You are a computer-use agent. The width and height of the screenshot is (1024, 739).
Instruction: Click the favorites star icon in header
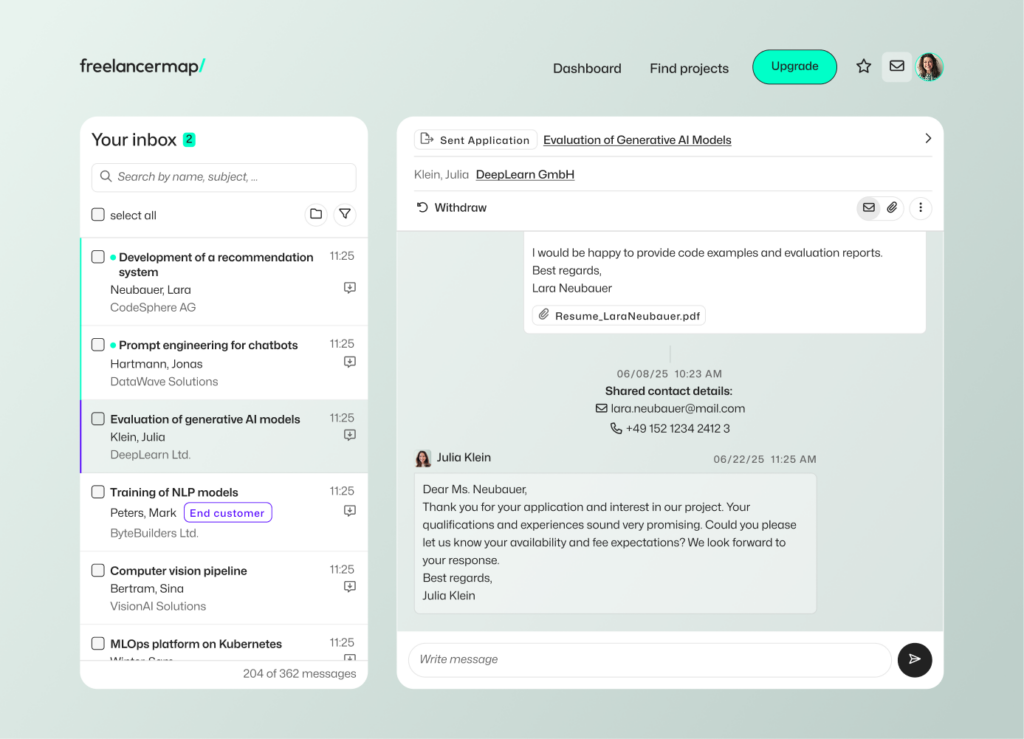864,67
